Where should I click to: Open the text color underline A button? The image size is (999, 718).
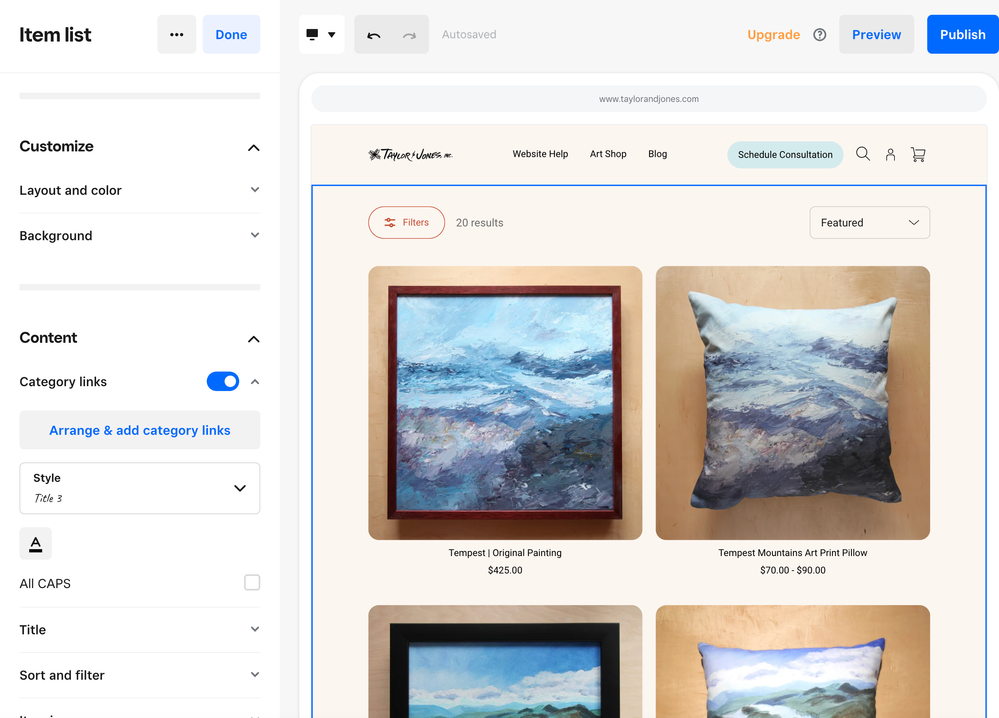(x=36, y=543)
